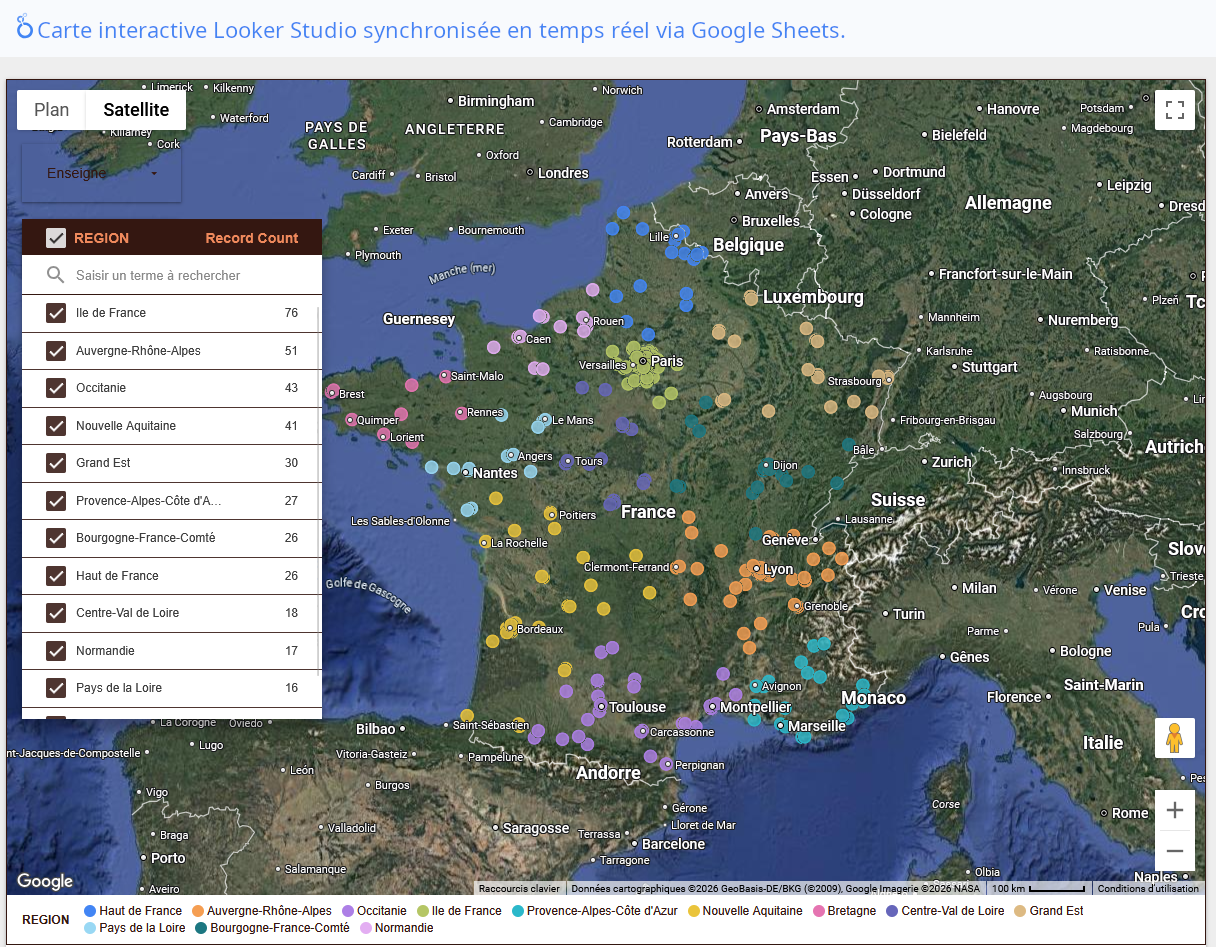
Task: Switch to Plan map view
Action: click(52, 110)
